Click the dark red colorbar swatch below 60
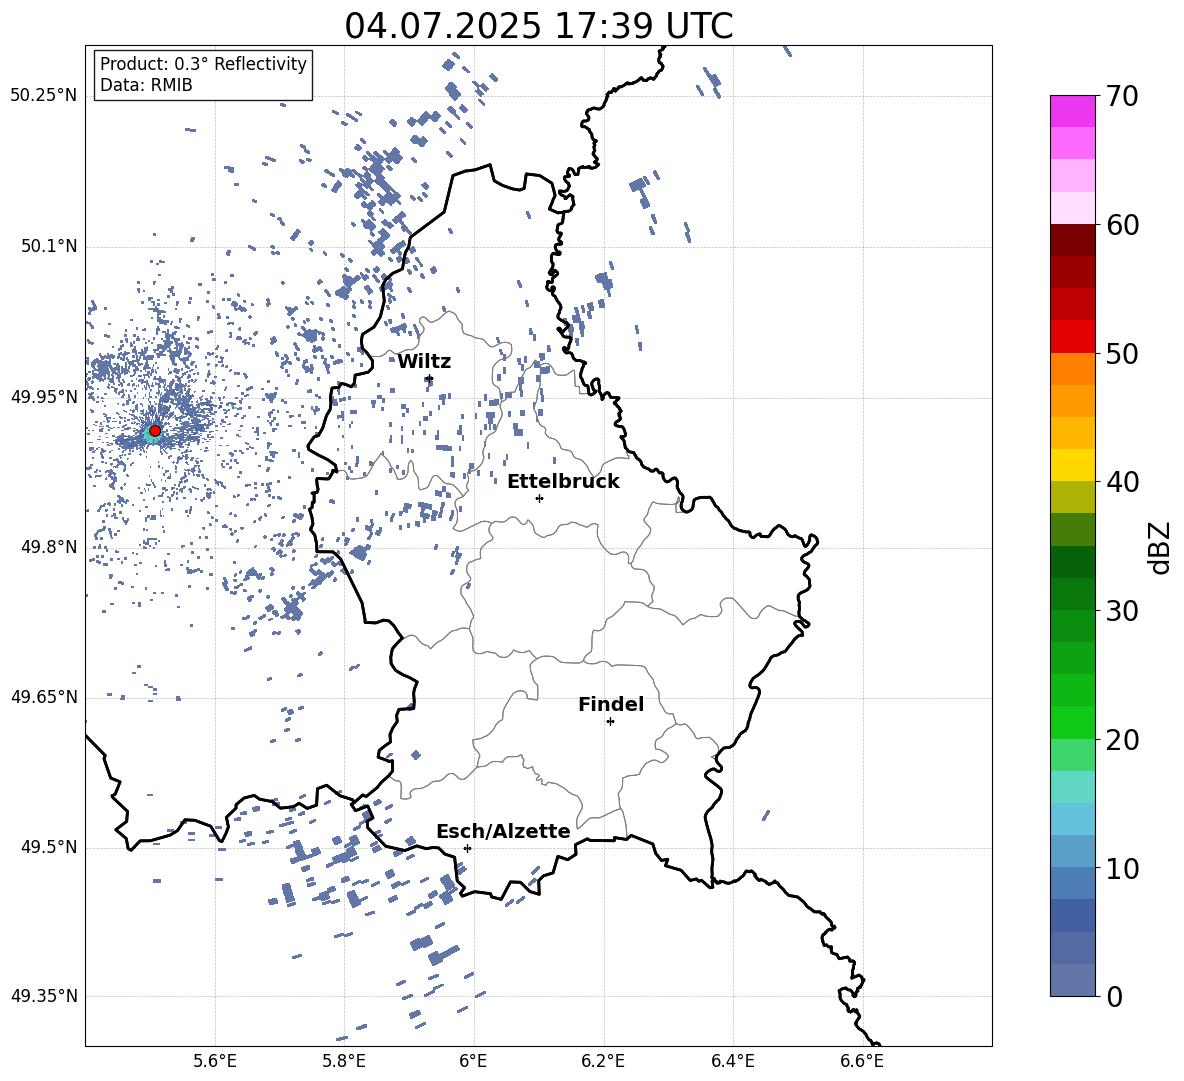This screenshot has width=1184, height=1081. tap(1072, 240)
